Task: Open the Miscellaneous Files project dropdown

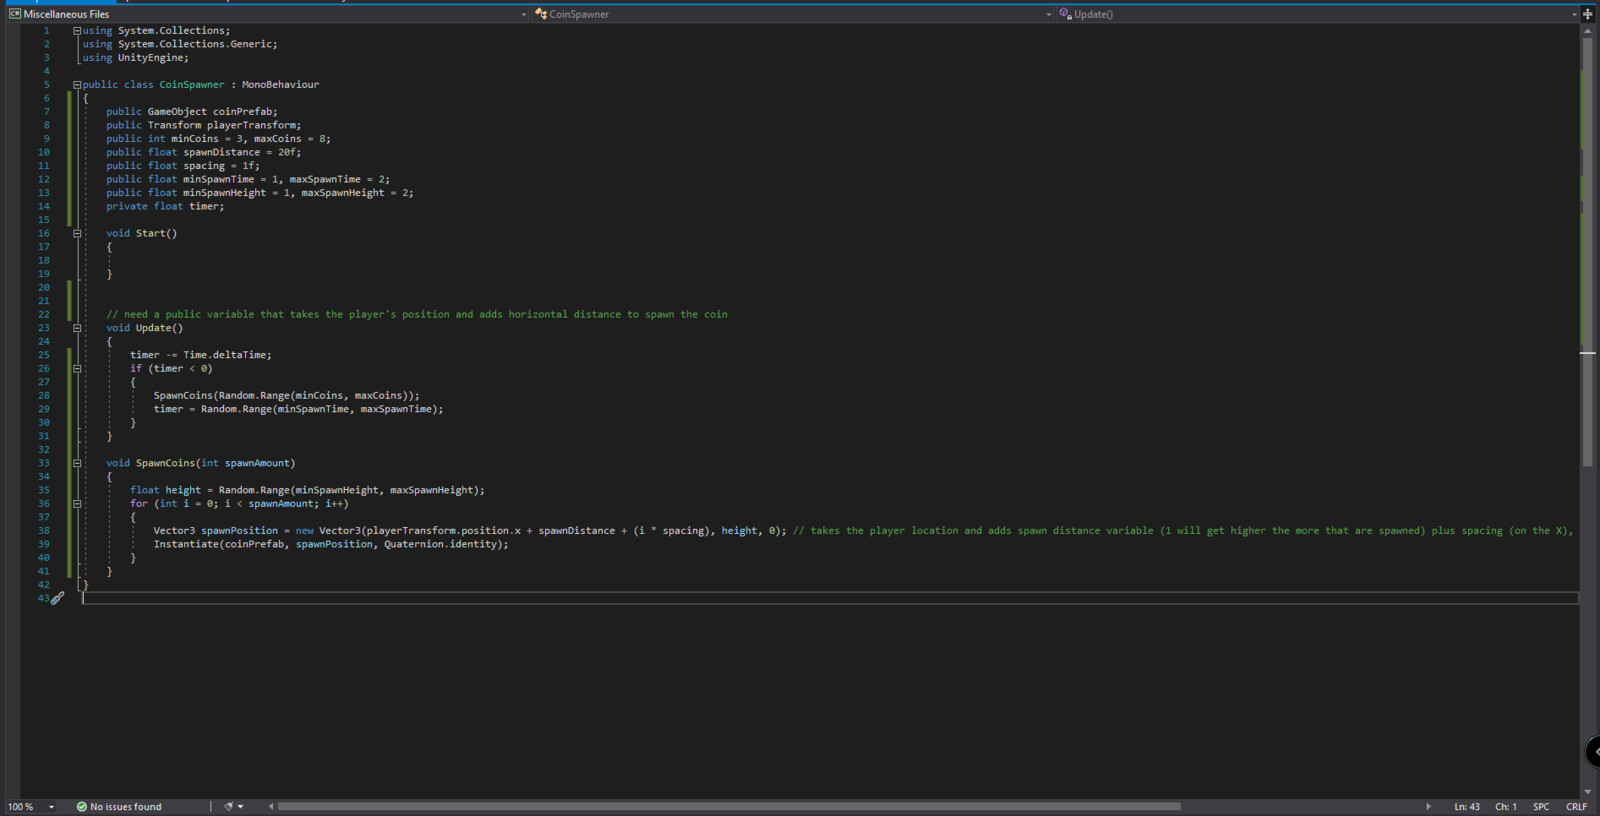Action: point(524,14)
